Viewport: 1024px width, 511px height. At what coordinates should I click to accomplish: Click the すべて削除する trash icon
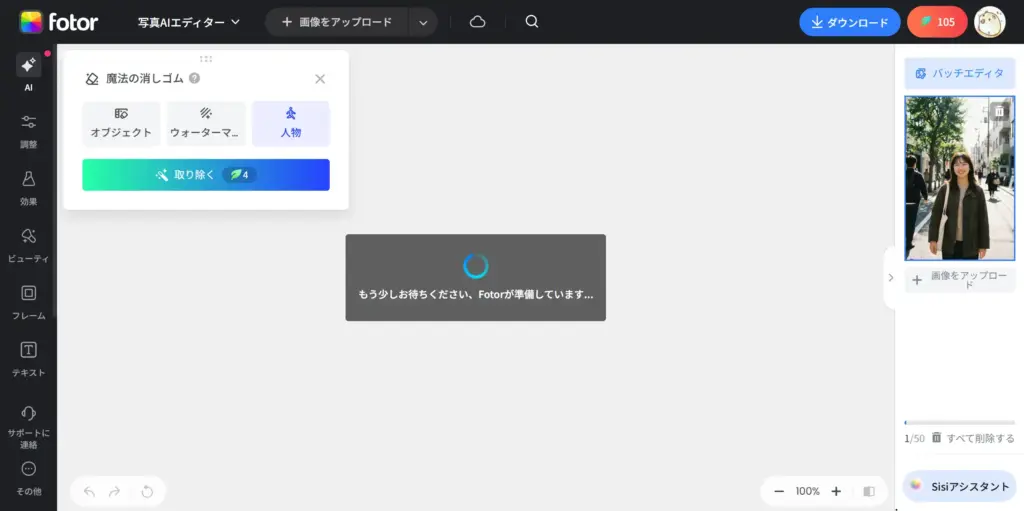tap(936, 438)
